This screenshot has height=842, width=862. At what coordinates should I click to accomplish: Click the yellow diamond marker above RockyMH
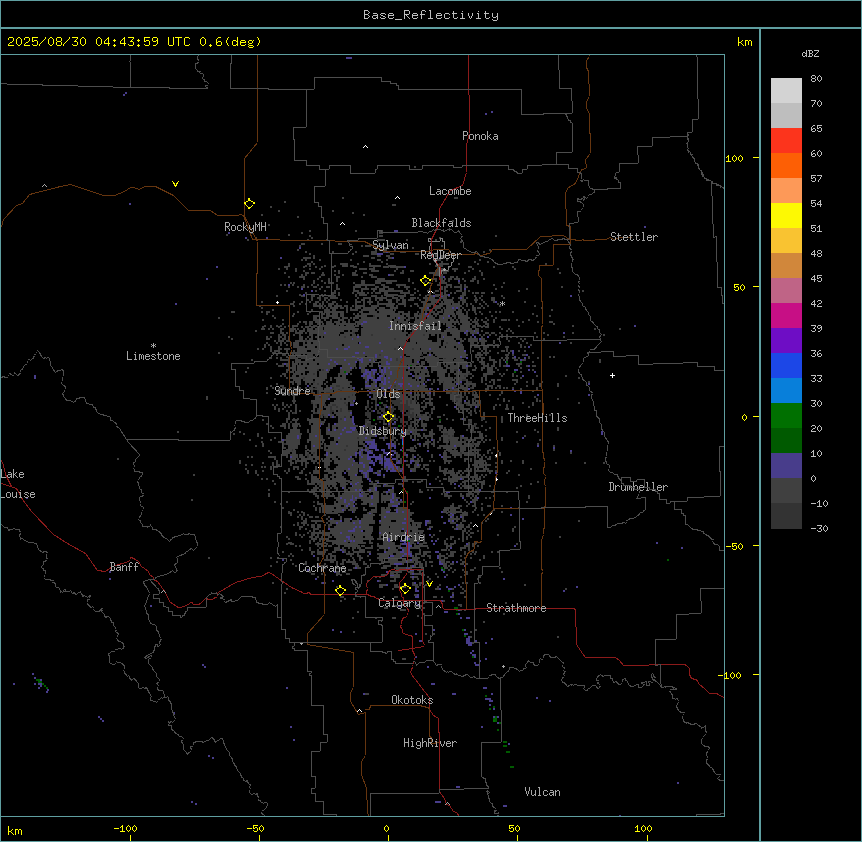pos(250,204)
